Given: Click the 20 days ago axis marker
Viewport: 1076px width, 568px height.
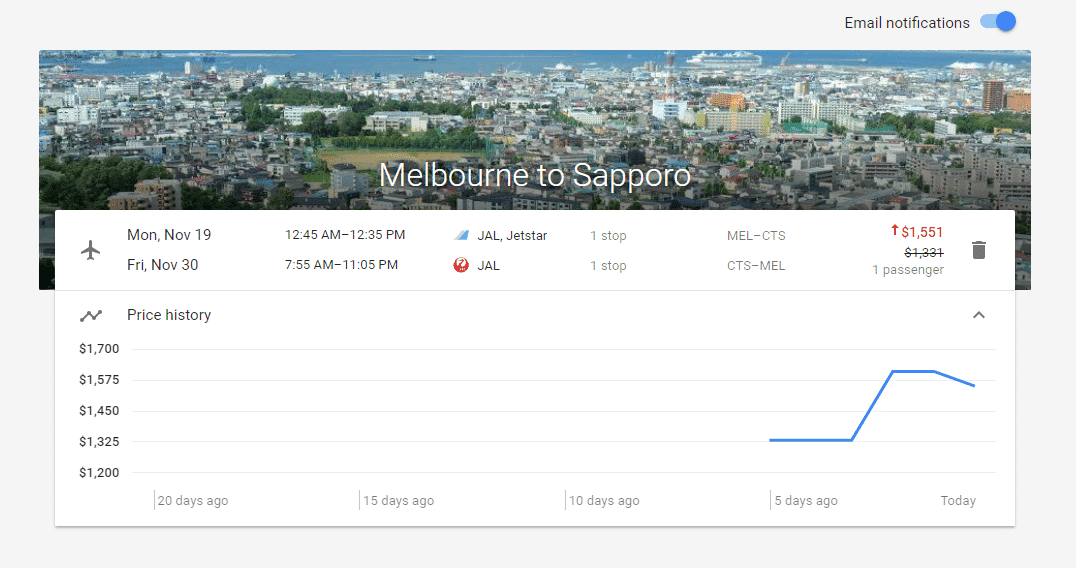Looking at the screenshot, I should click(x=193, y=501).
